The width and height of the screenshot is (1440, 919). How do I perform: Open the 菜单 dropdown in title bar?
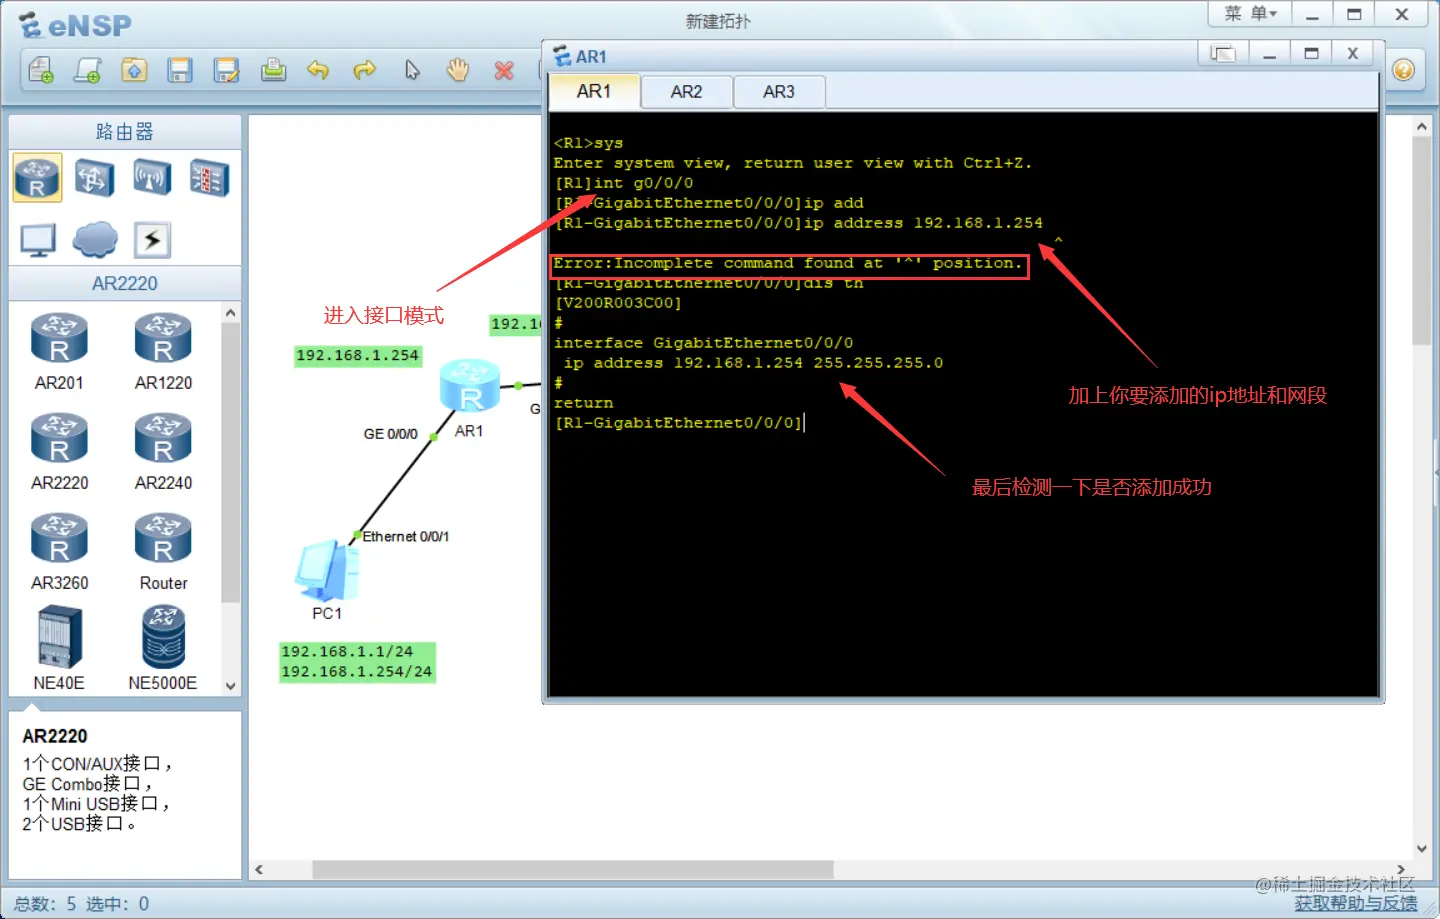pos(1250,13)
